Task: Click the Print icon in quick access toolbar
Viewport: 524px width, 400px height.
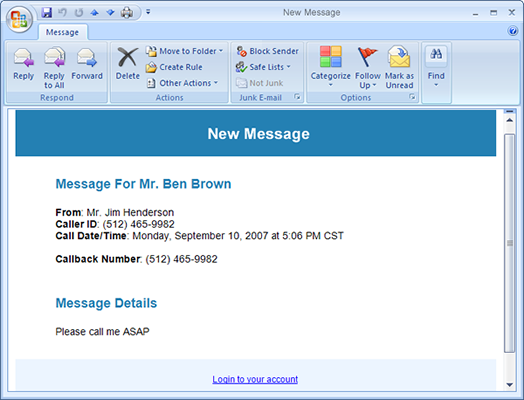Action: pyautogui.click(x=127, y=13)
